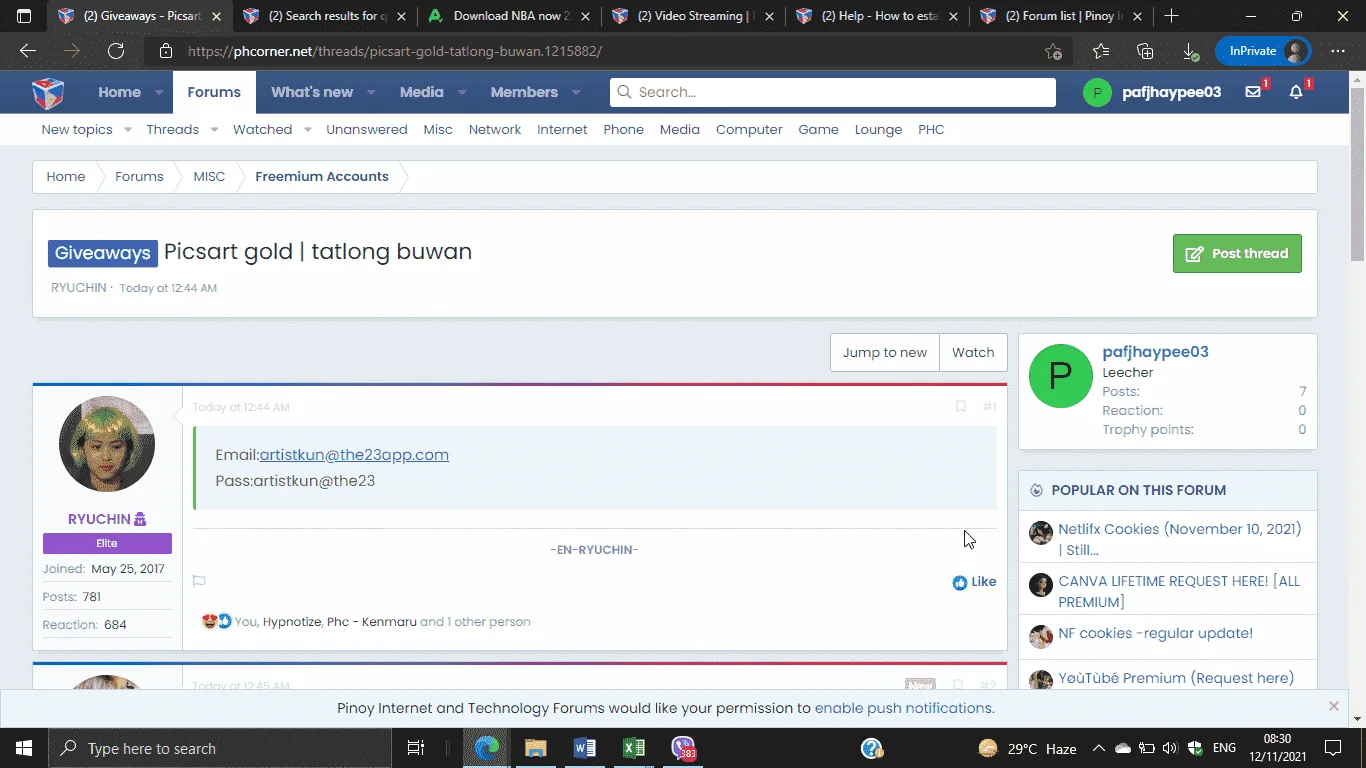Click the Giveaways thread prefix label
The image size is (1366, 768).
pyautogui.click(x=103, y=253)
